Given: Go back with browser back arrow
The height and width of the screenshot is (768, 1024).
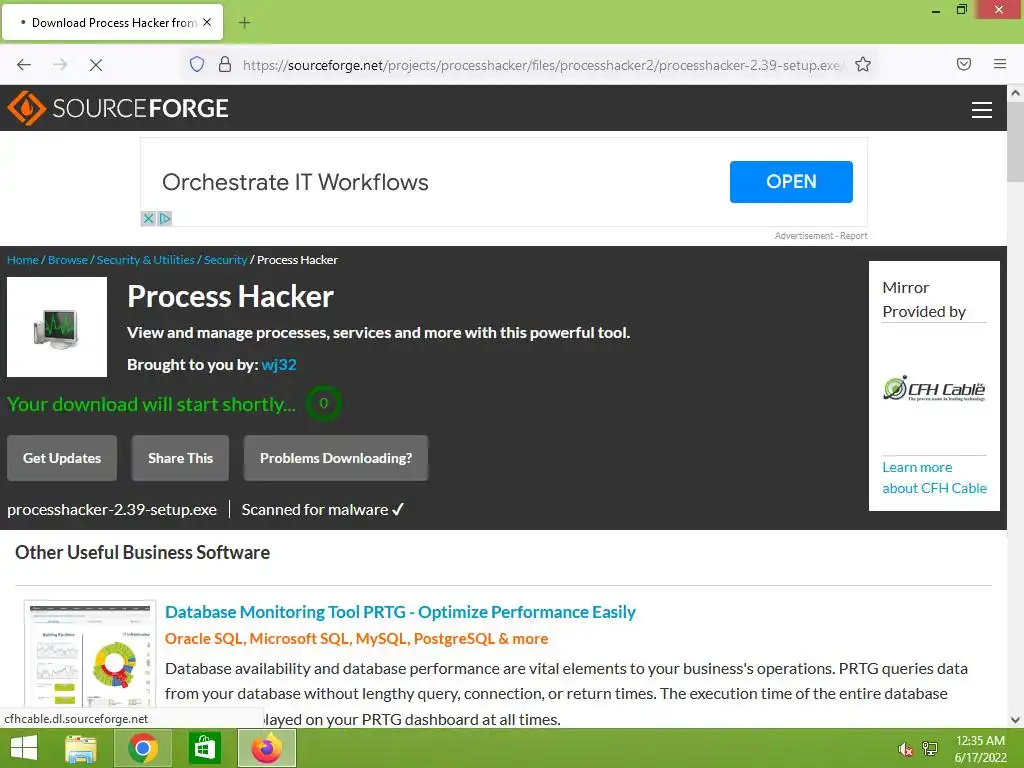Looking at the screenshot, I should [x=24, y=64].
